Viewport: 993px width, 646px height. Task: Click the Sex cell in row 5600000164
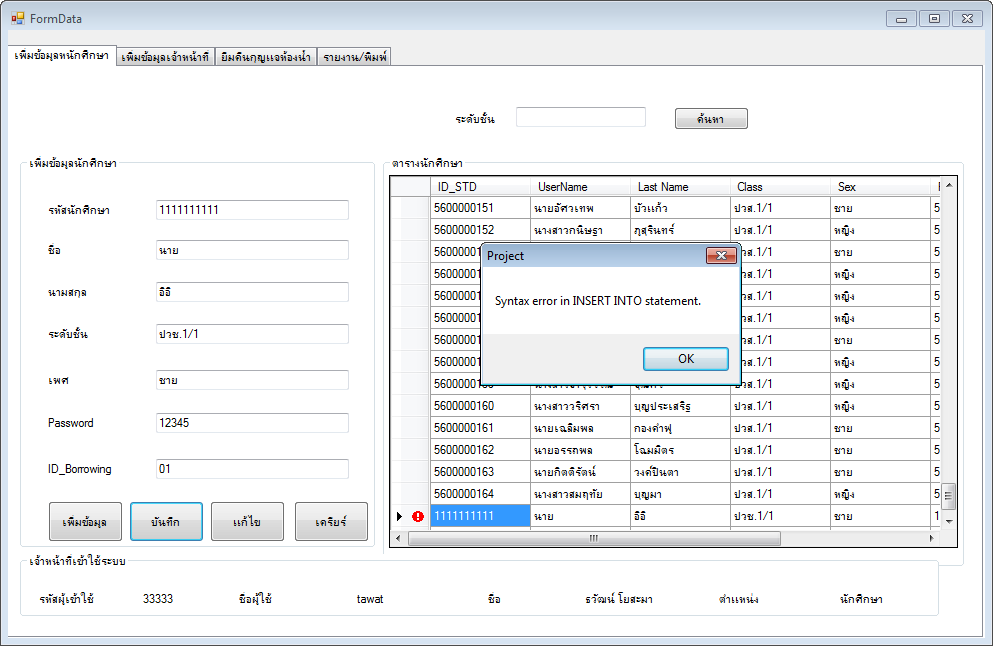click(x=880, y=494)
